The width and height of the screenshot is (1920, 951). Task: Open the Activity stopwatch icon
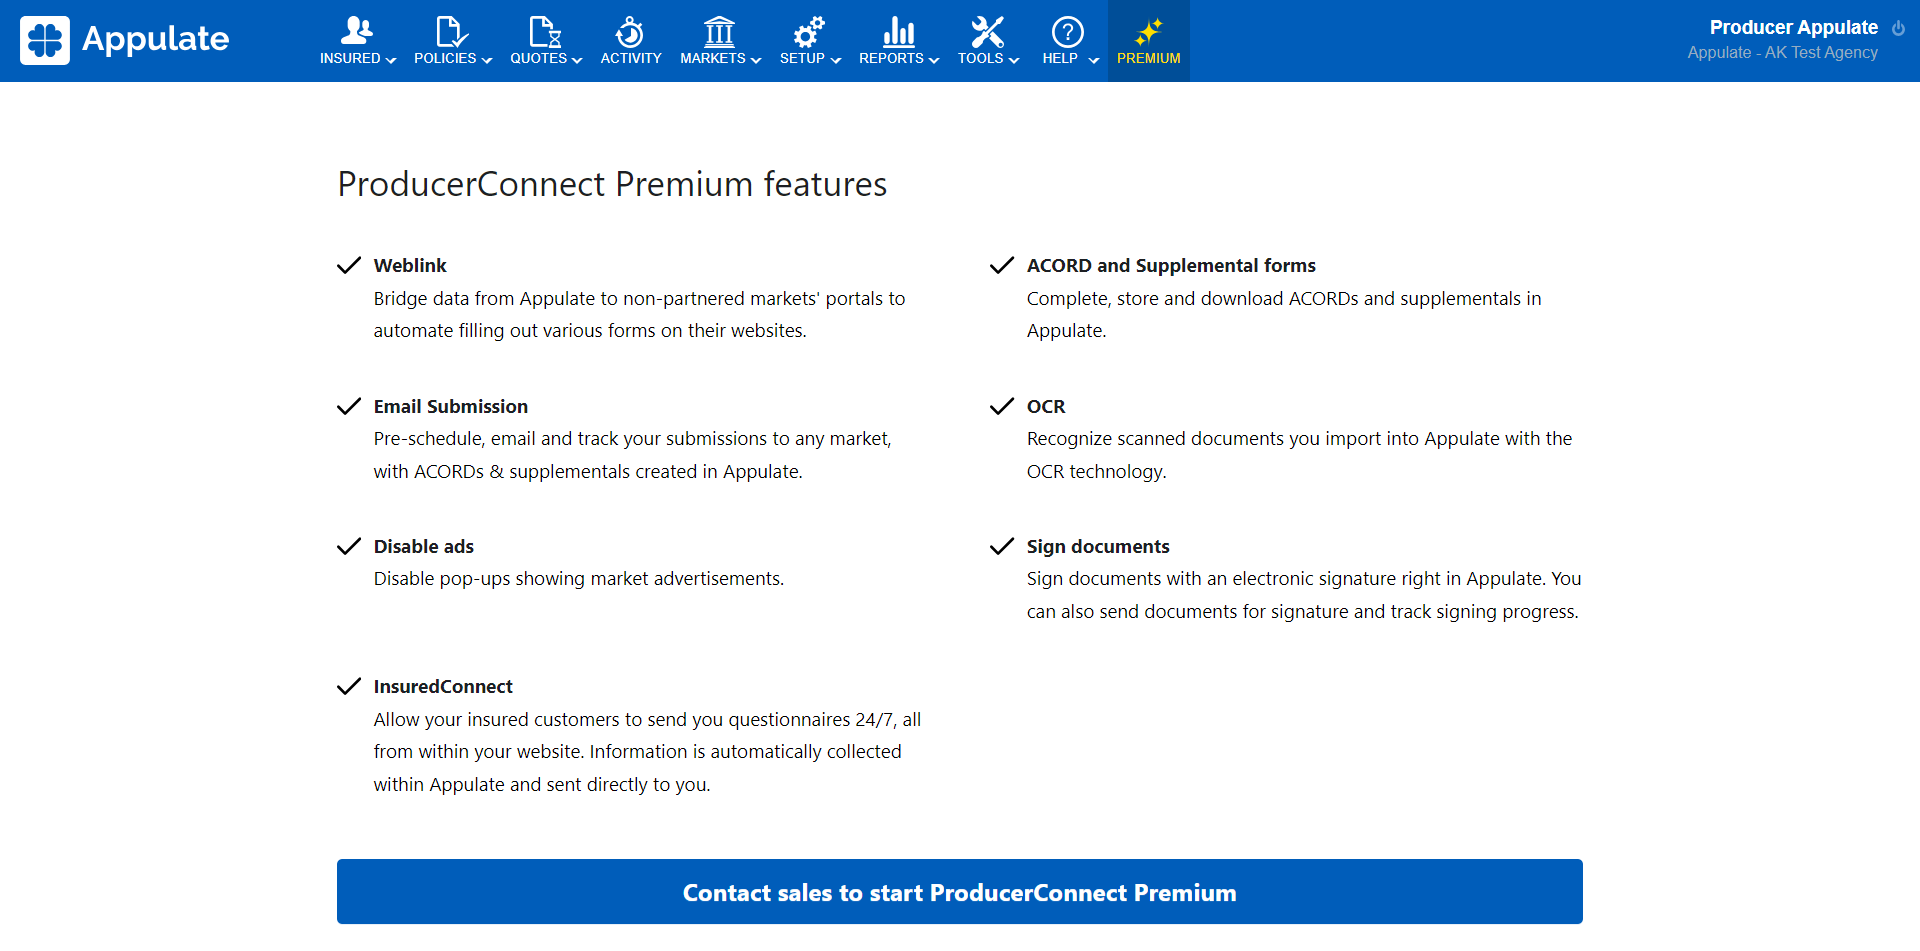(630, 31)
